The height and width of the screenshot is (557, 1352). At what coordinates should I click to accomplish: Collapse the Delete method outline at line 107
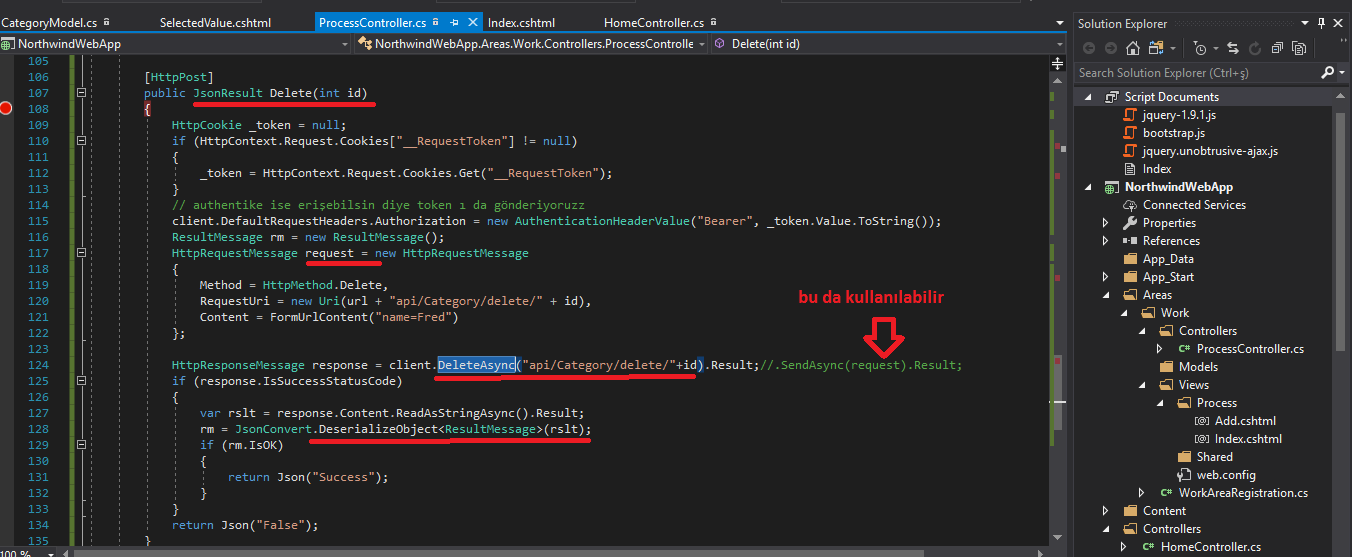coord(81,93)
